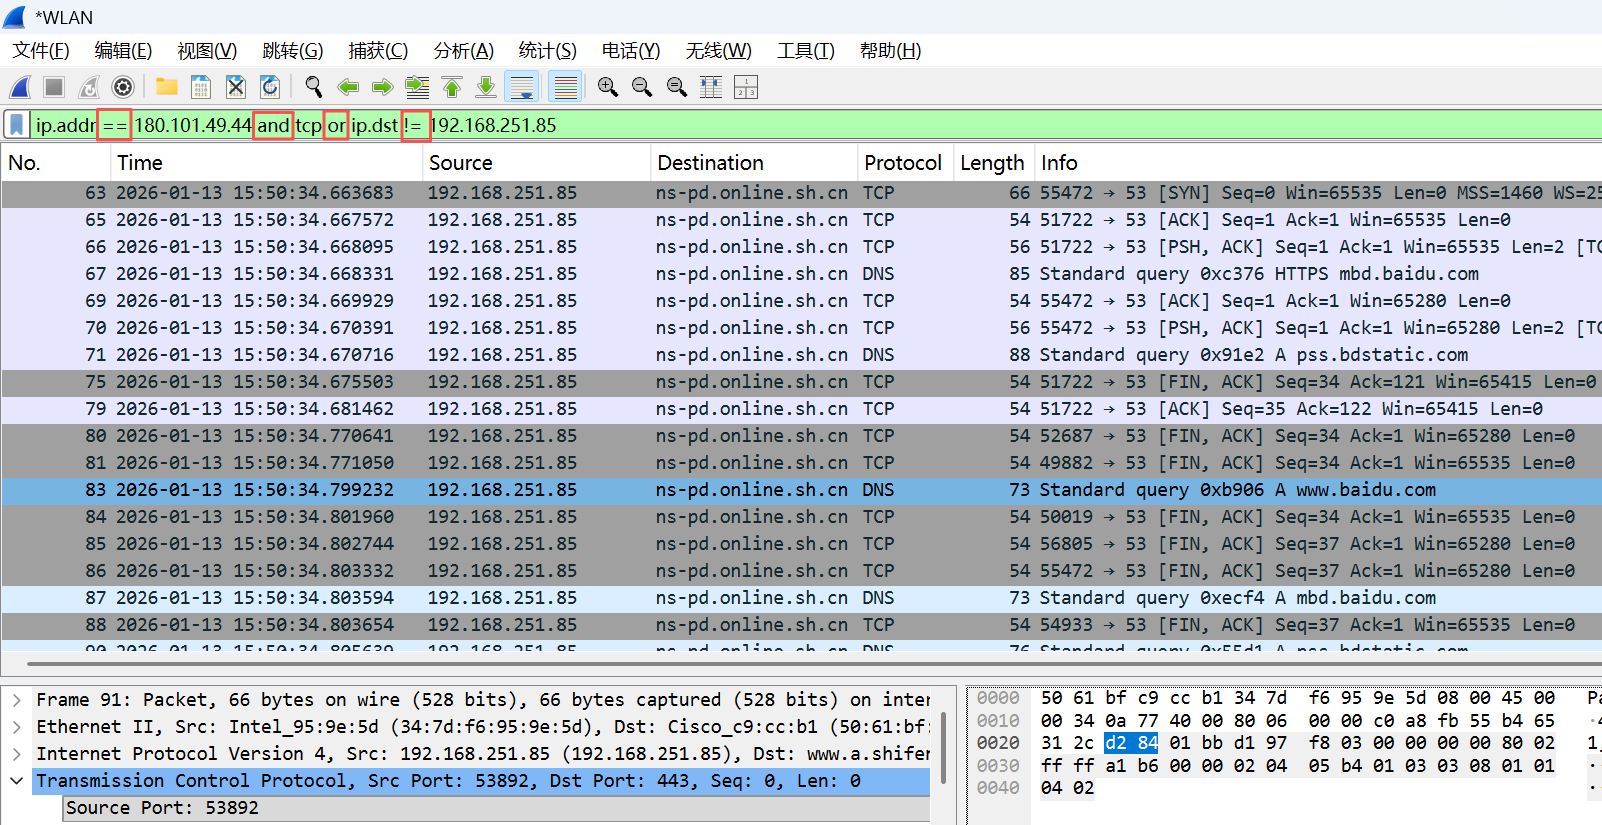
Task: Click highlighted hex bytes d2 84
Action: [x=1131, y=743]
